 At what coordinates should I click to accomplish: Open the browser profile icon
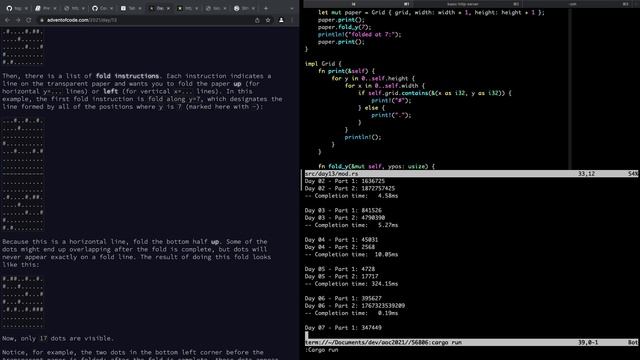(x=281, y=20)
